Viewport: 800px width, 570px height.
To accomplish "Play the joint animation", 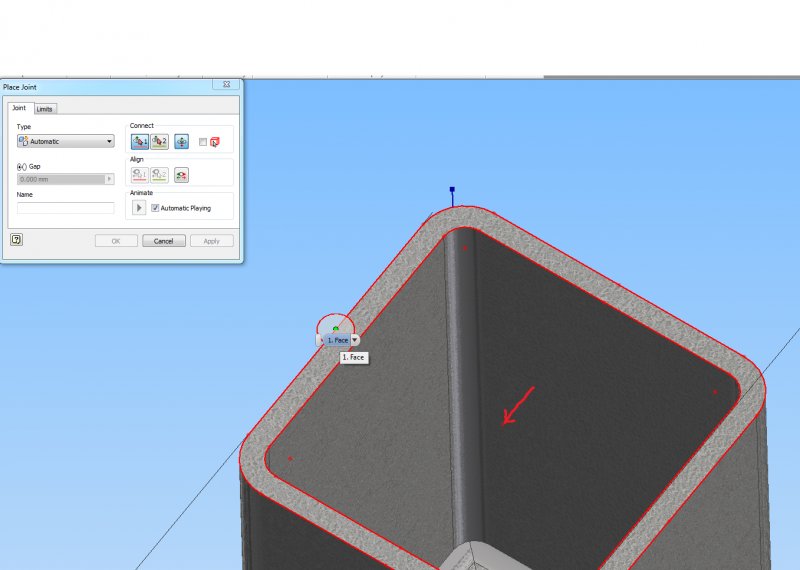I will (x=139, y=208).
